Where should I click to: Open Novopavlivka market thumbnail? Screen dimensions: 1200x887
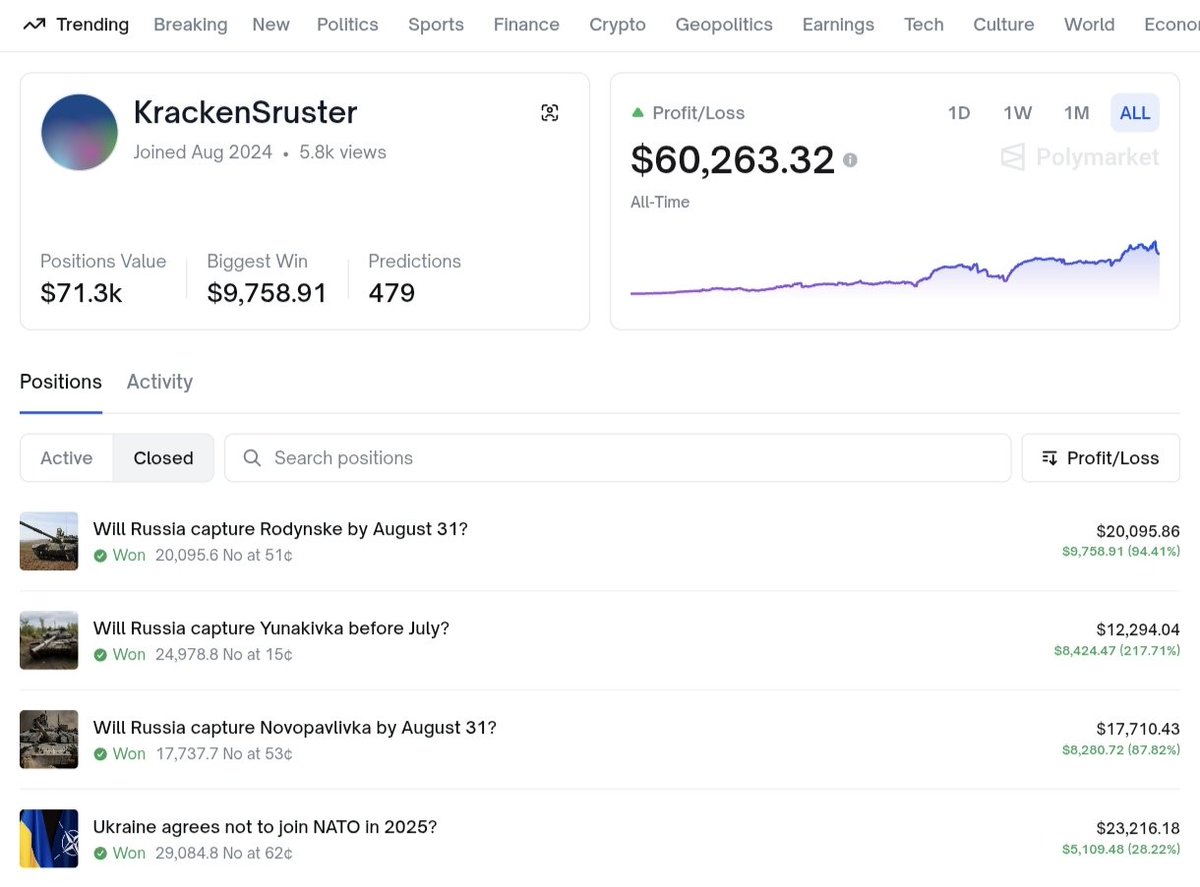point(49,739)
